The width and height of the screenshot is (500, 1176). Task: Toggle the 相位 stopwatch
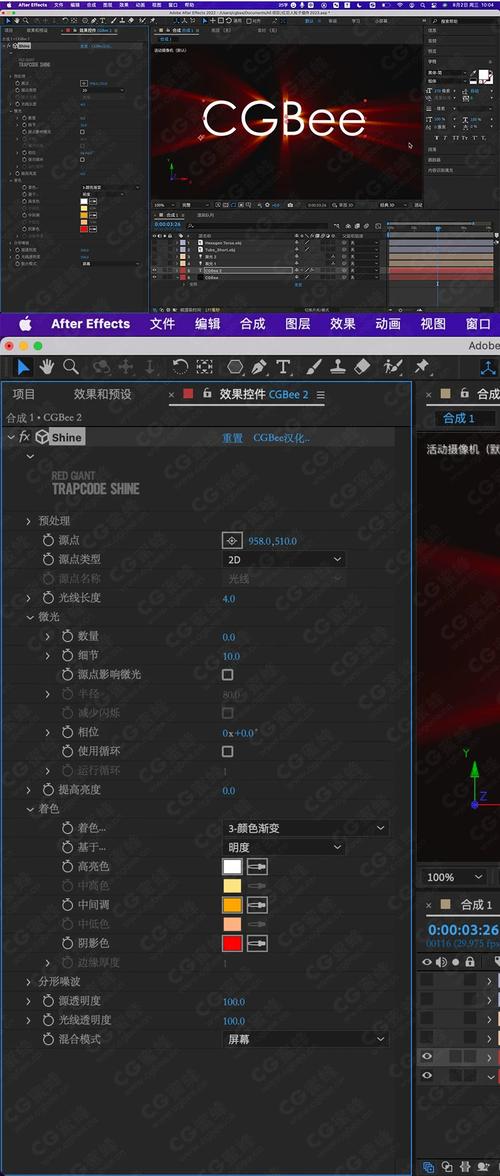tap(67, 732)
